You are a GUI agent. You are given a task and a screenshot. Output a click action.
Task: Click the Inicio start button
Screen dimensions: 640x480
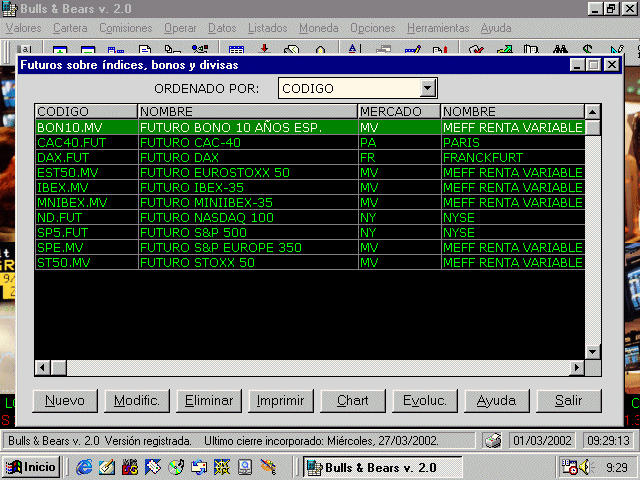click(x=31, y=467)
